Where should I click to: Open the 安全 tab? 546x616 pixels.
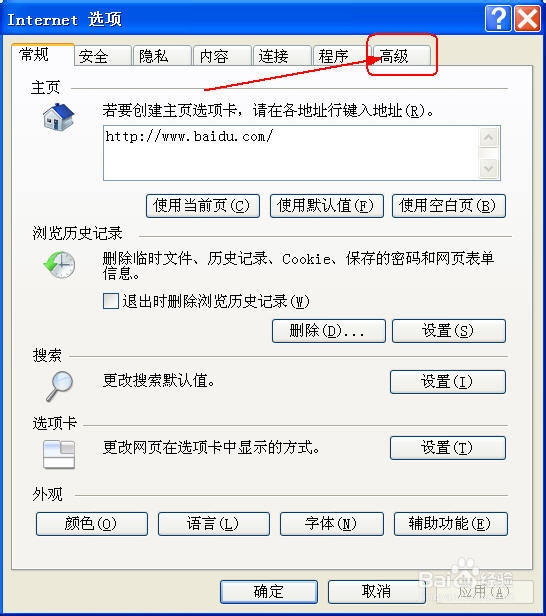(x=102, y=56)
